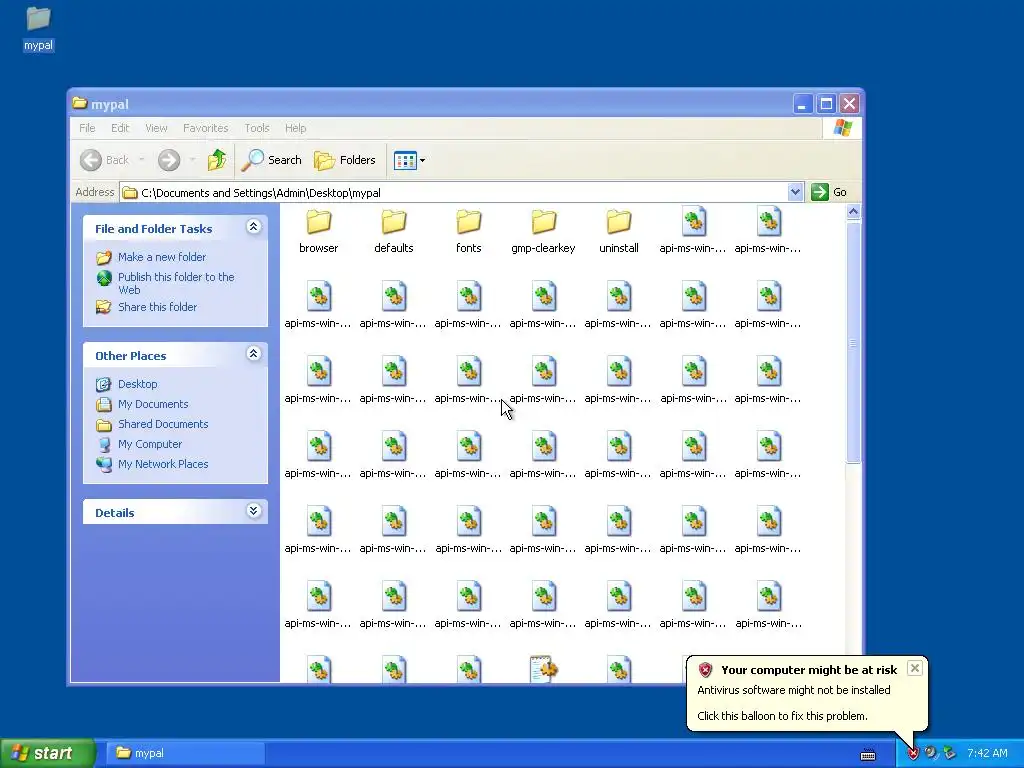Viewport: 1024px width, 768px height.
Task: Click Share this folder
Action: tap(157, 307)
